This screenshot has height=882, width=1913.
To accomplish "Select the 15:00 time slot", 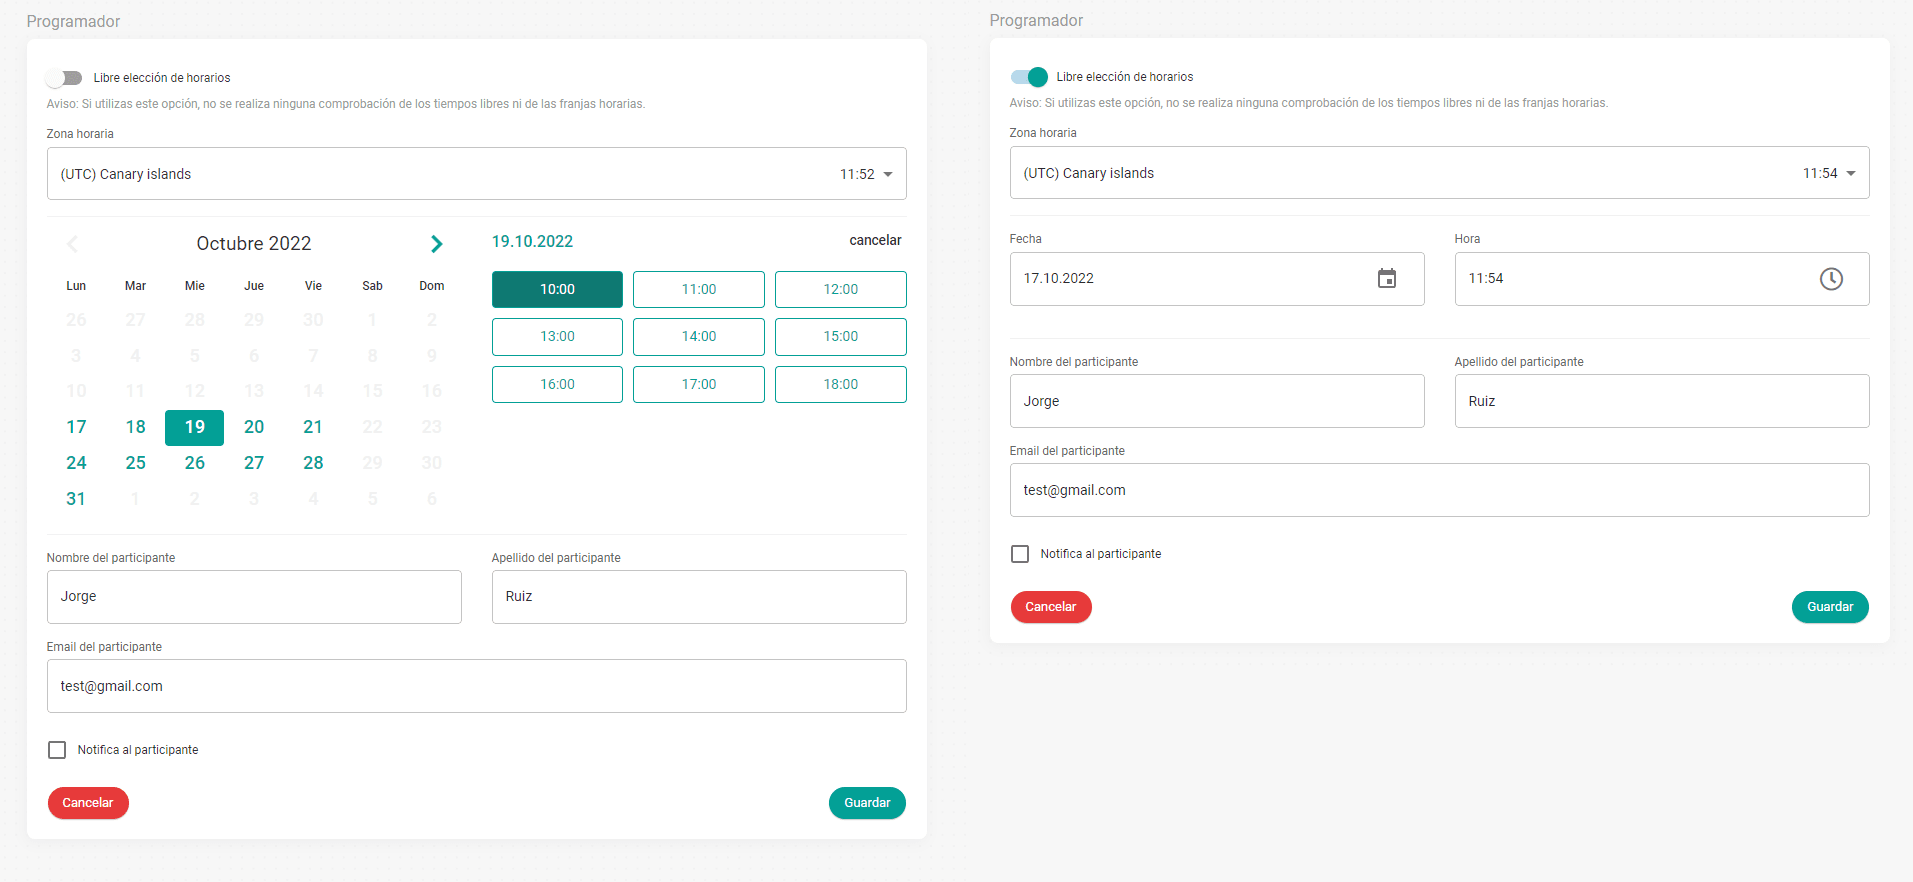I will click(841, 337).
